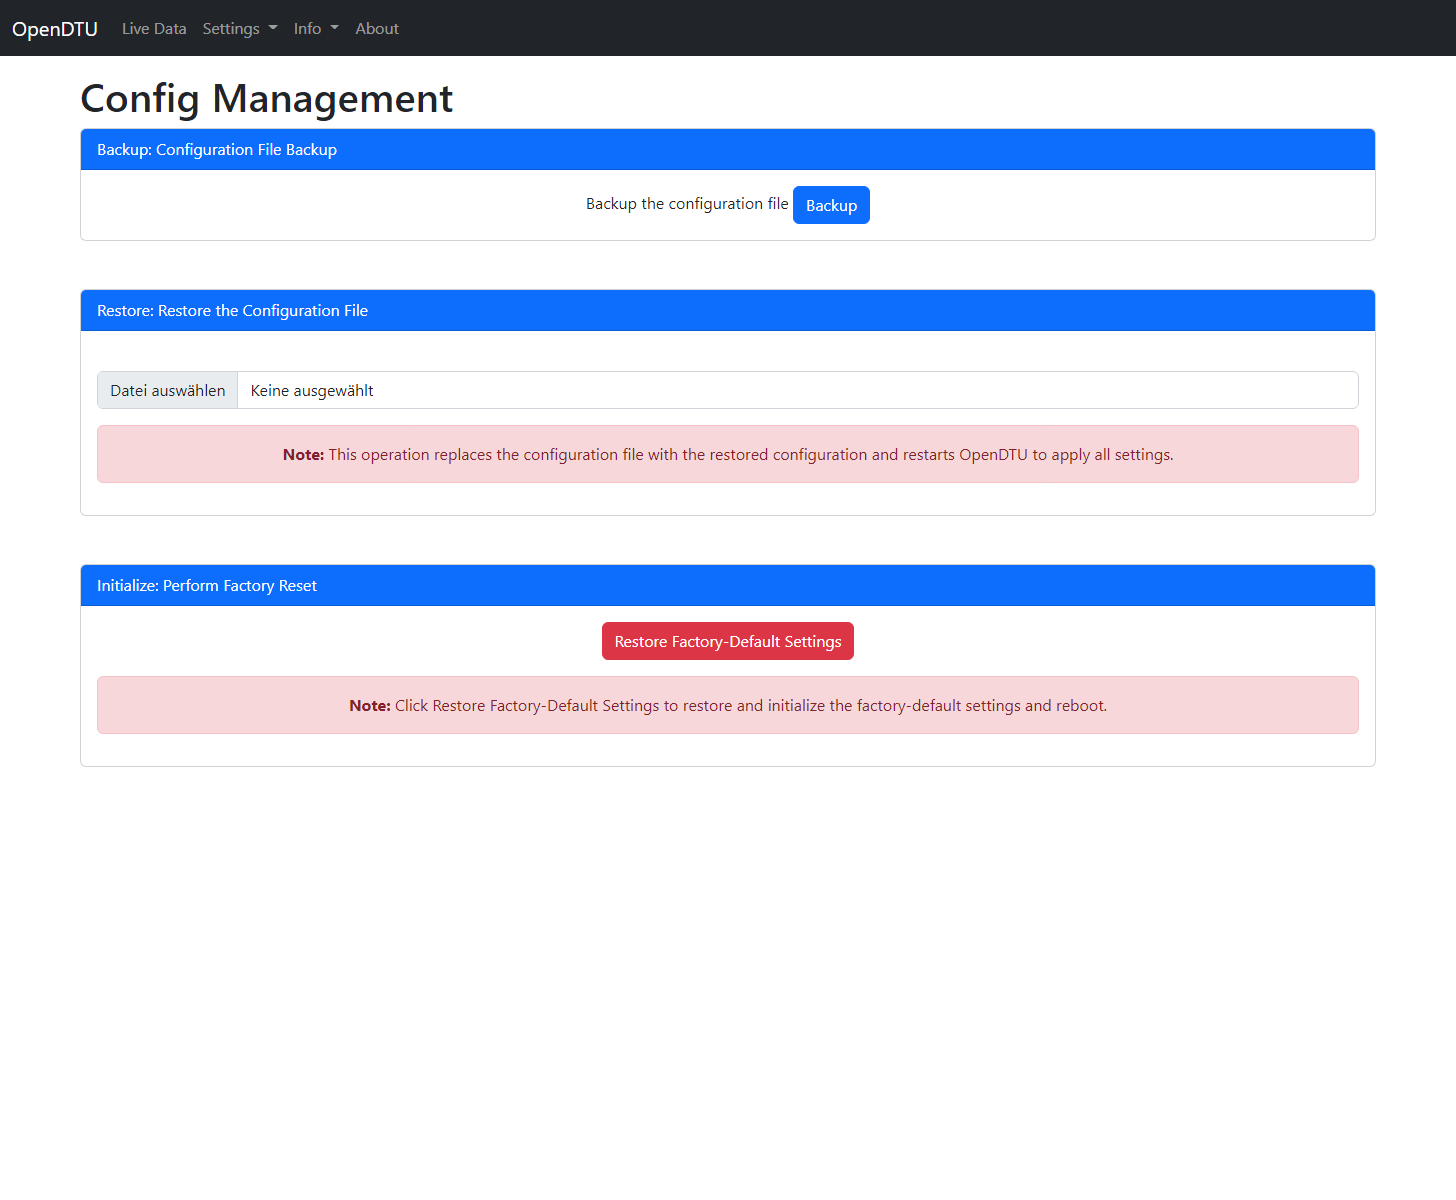Expand the Settings dropdown menu

239,29
